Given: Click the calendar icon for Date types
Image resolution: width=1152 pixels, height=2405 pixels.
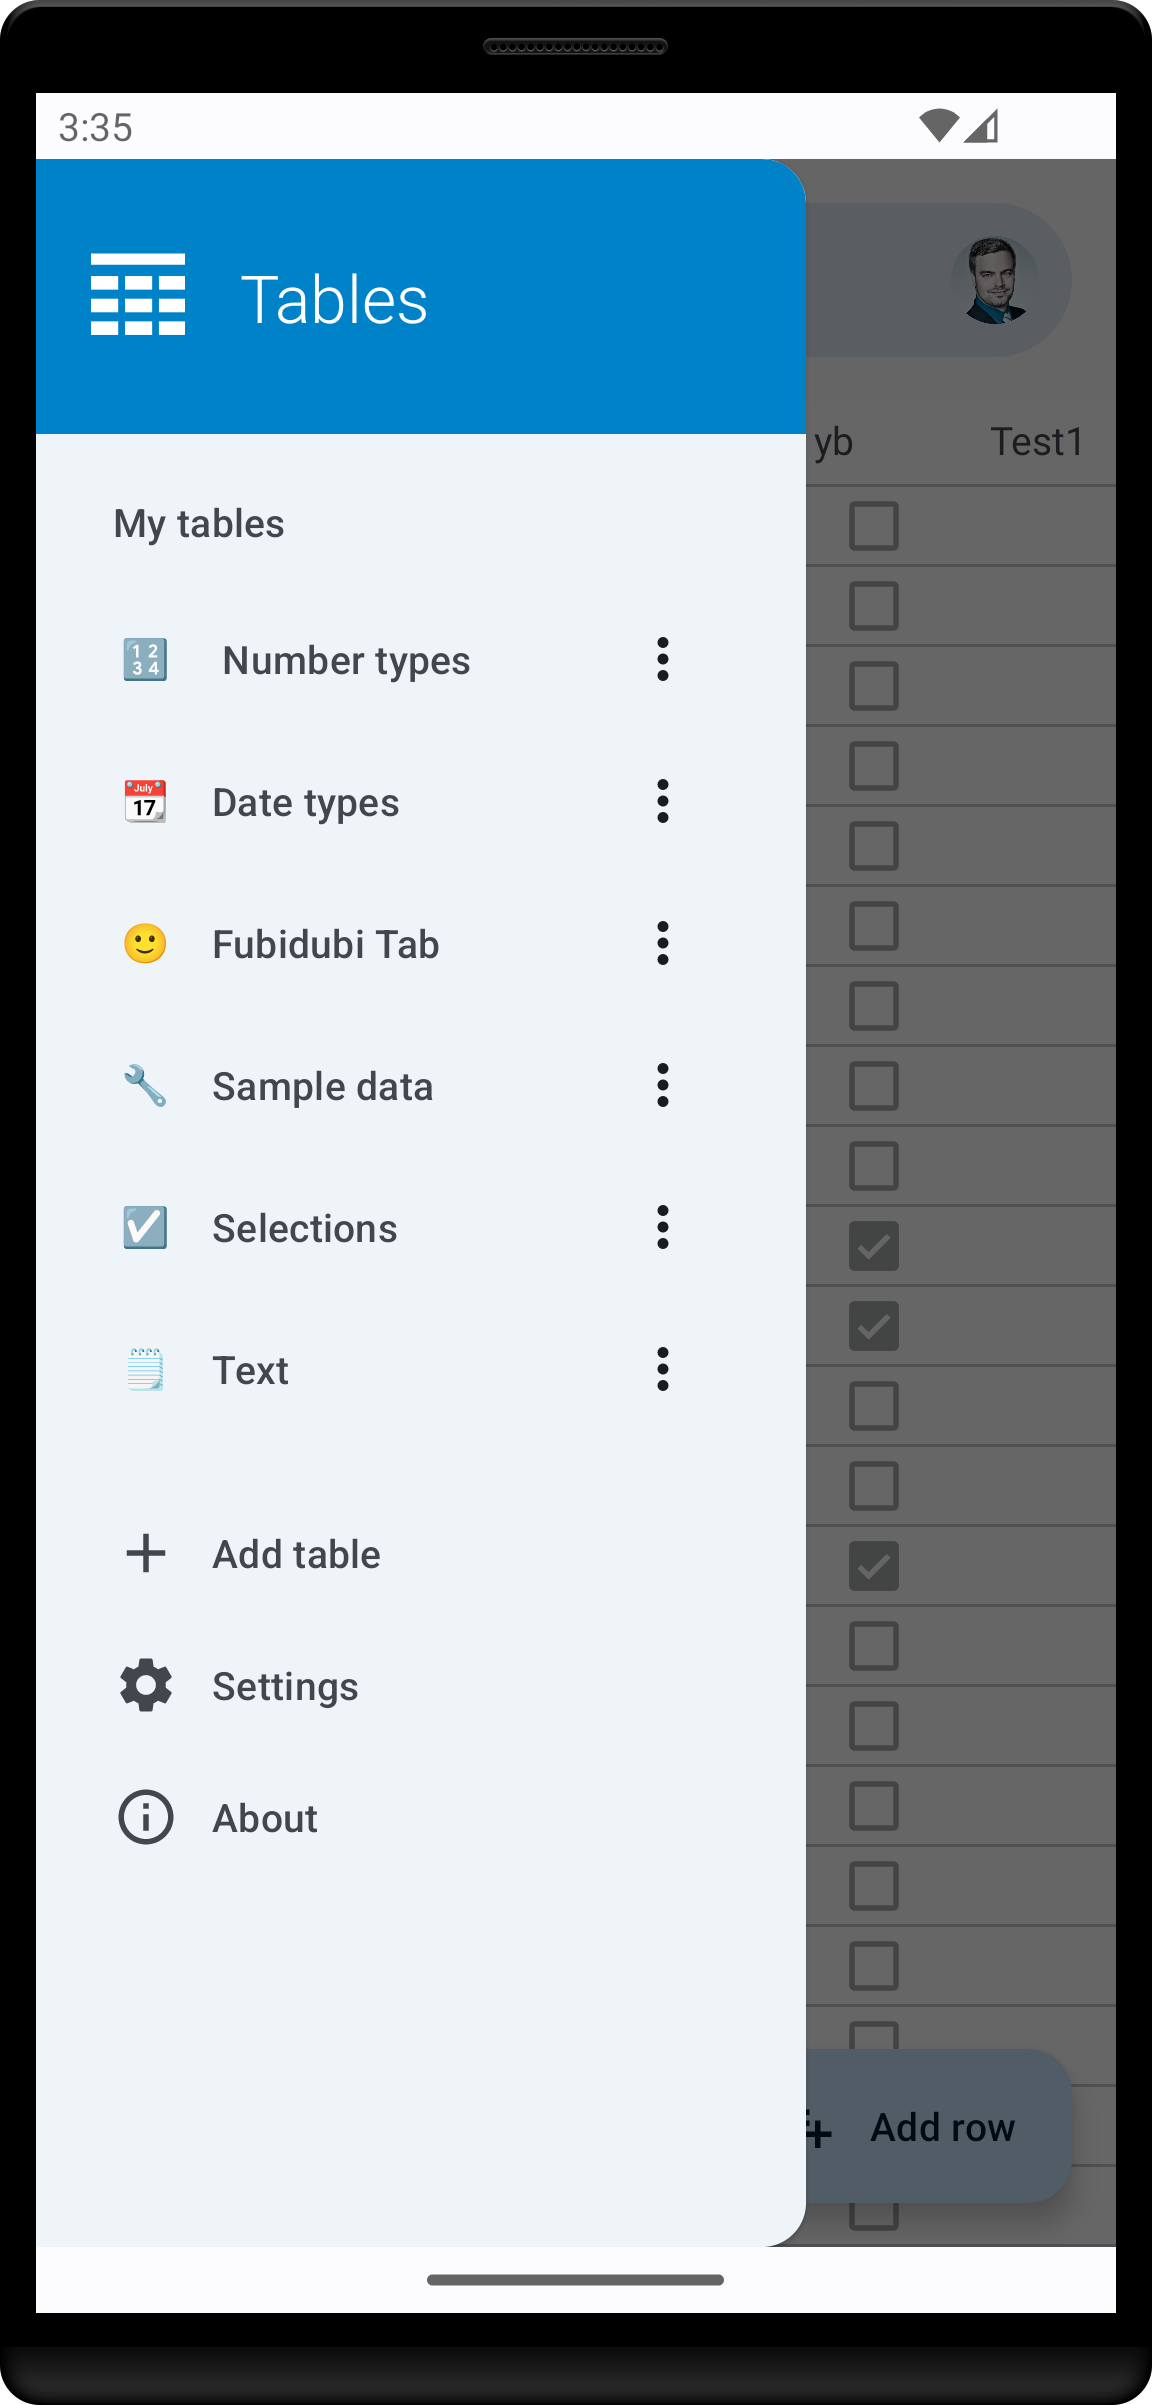Looking at the screenshot, I should pos(145,802).
